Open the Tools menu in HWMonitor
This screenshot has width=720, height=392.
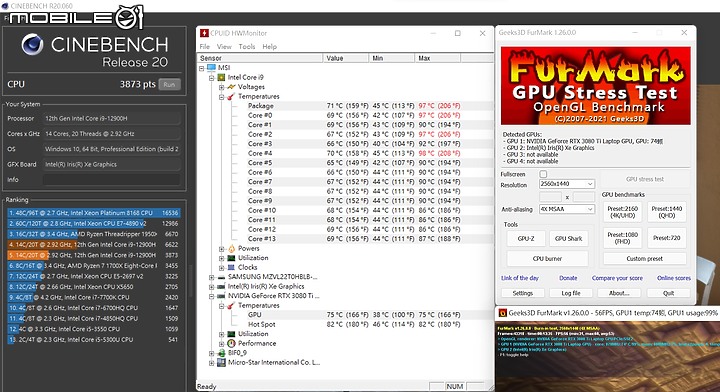coord(247,46)
